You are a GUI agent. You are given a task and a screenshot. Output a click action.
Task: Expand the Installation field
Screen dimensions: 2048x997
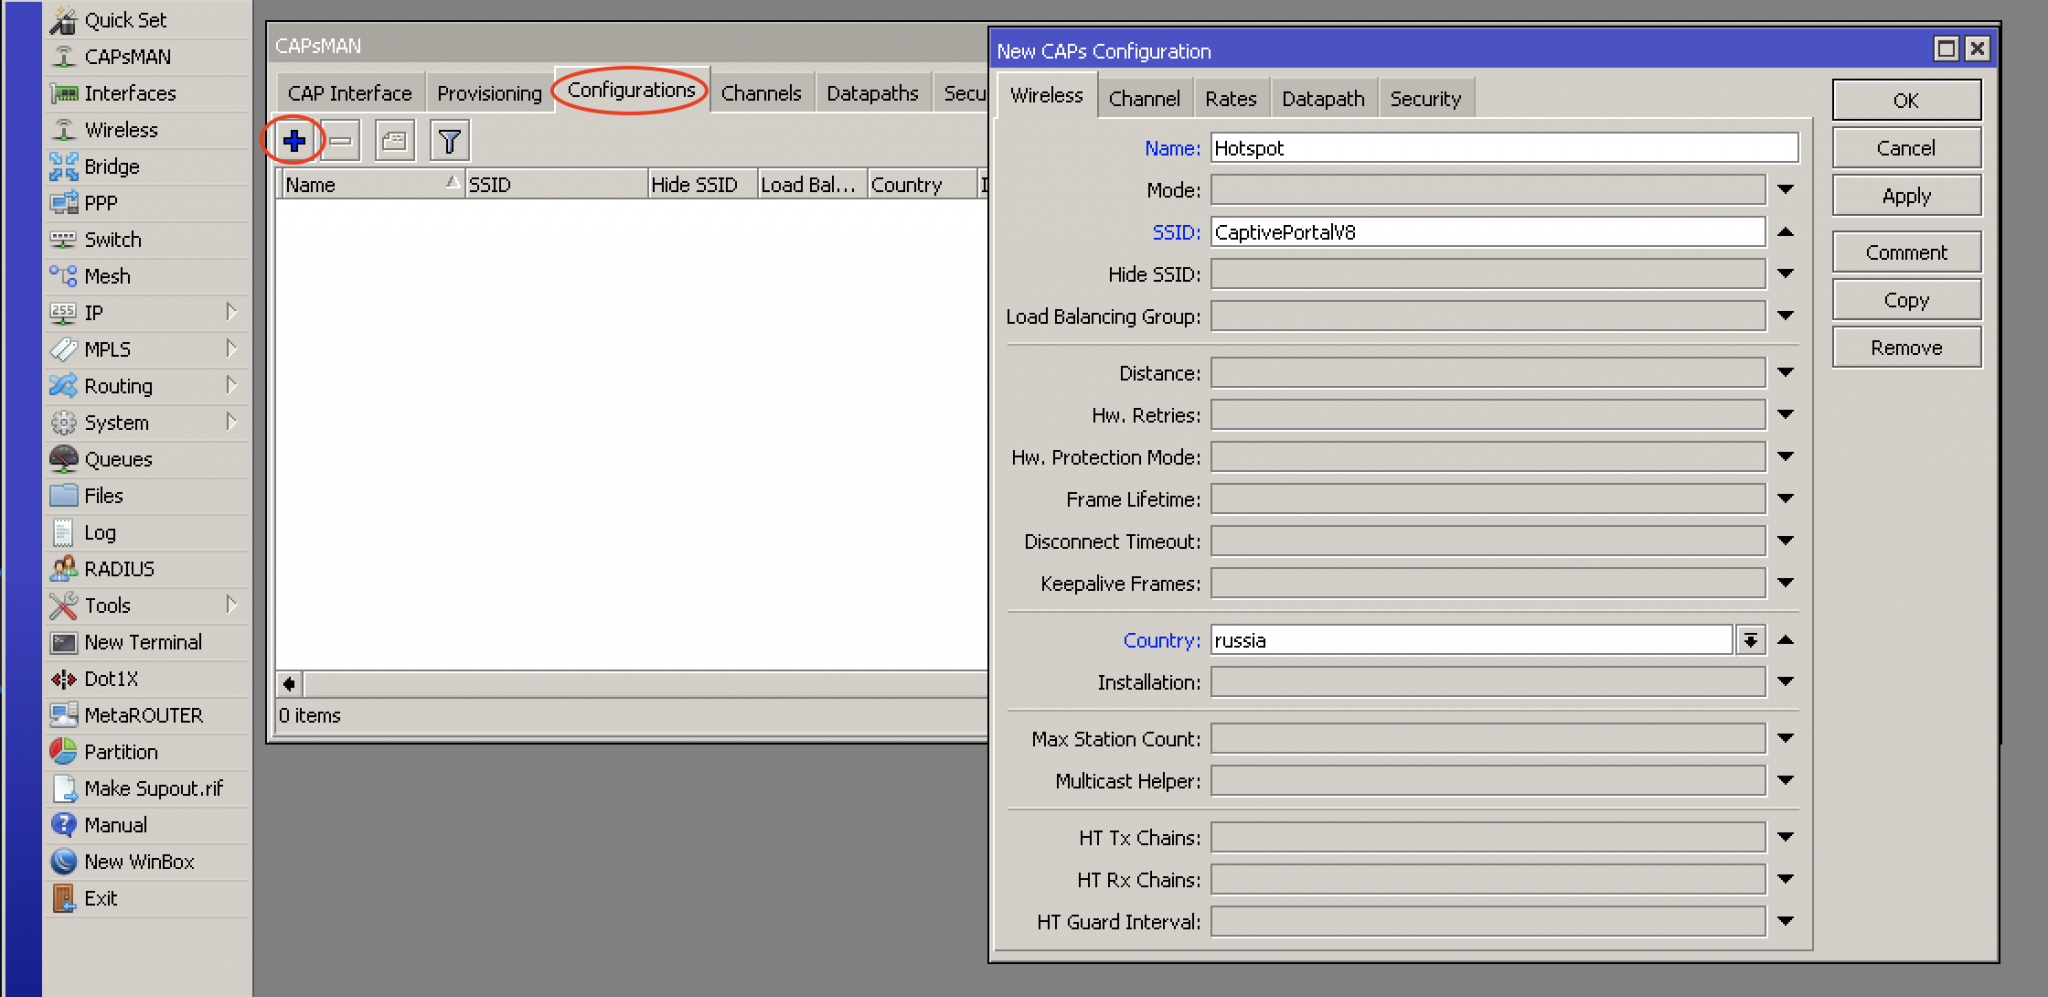click(1785, 682)
